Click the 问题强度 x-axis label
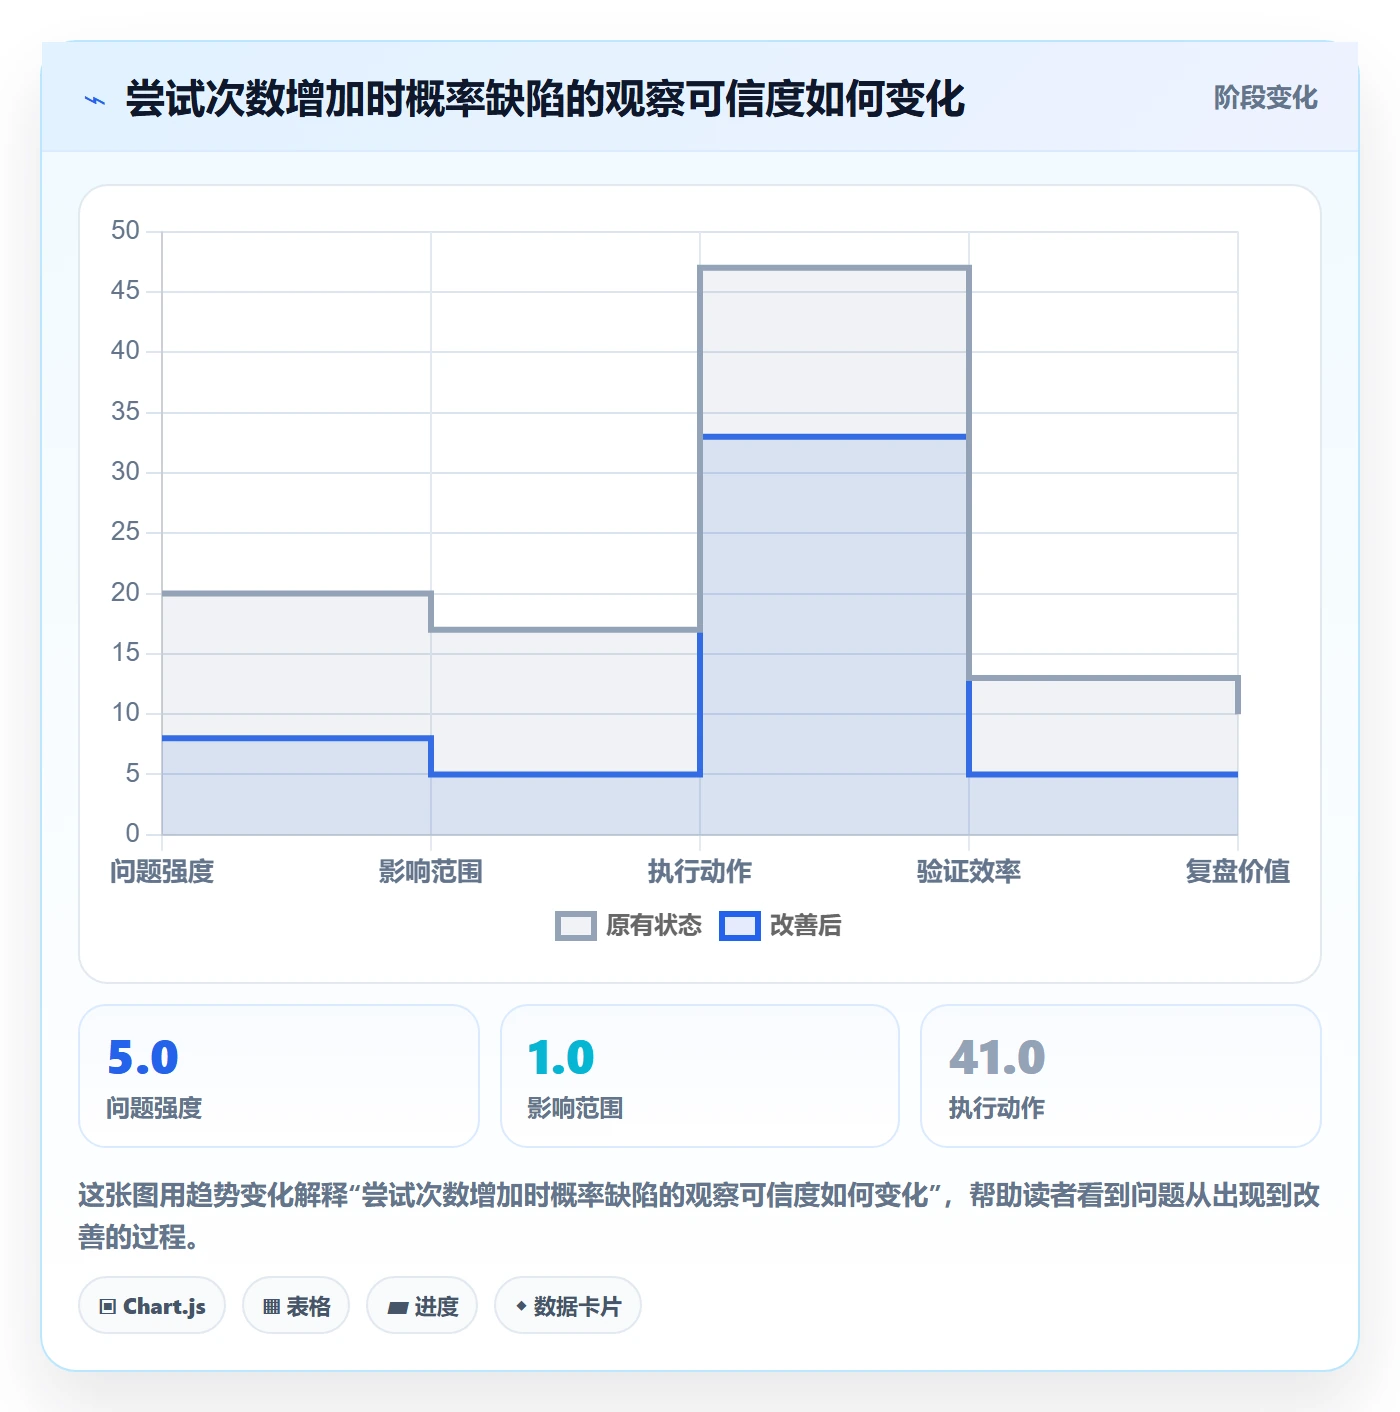The width and height of the screenshot is (1400, 1412). coord(162,872)
